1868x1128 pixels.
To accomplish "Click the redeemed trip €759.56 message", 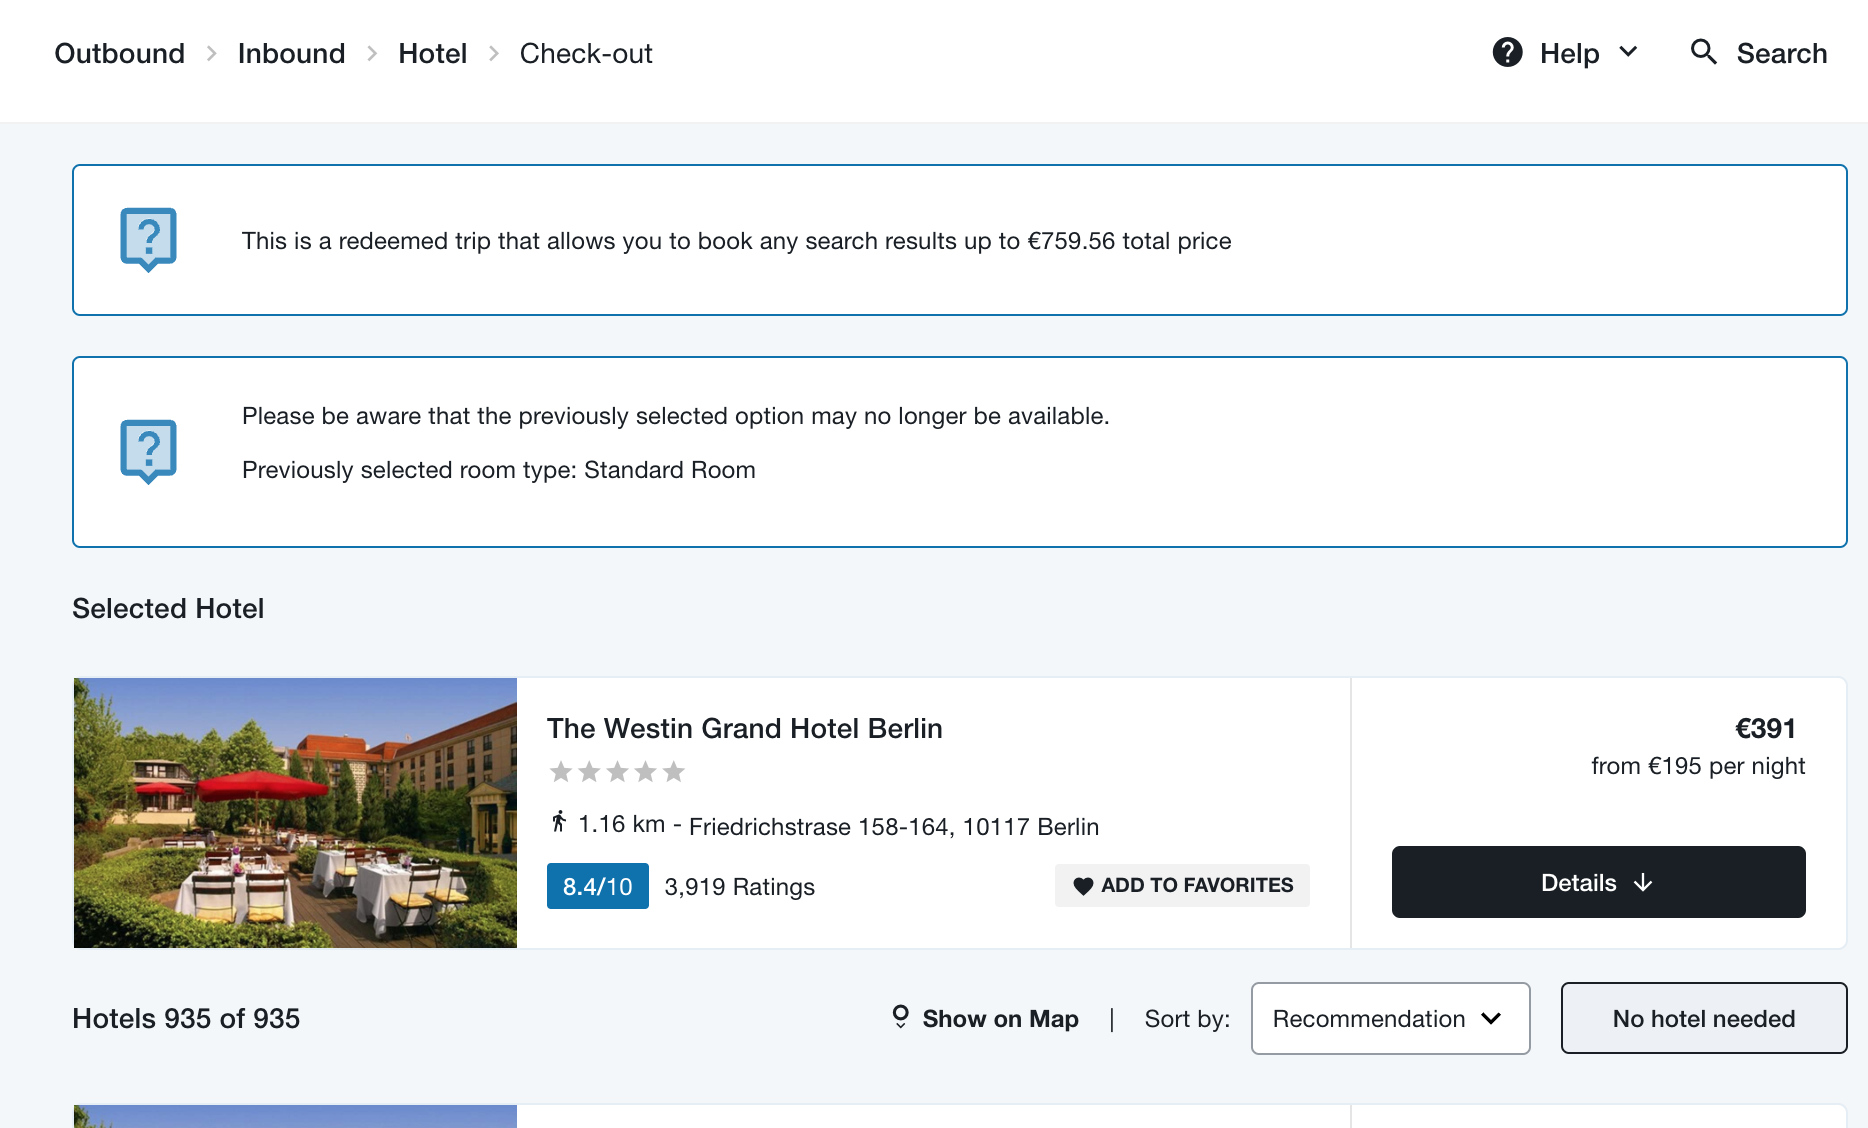I will point(736,241).
